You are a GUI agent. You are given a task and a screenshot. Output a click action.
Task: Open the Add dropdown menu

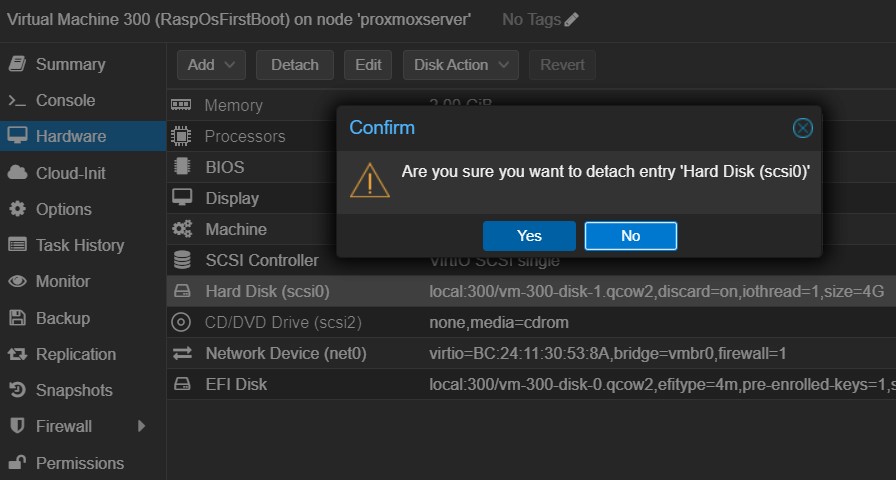[211, 65]
